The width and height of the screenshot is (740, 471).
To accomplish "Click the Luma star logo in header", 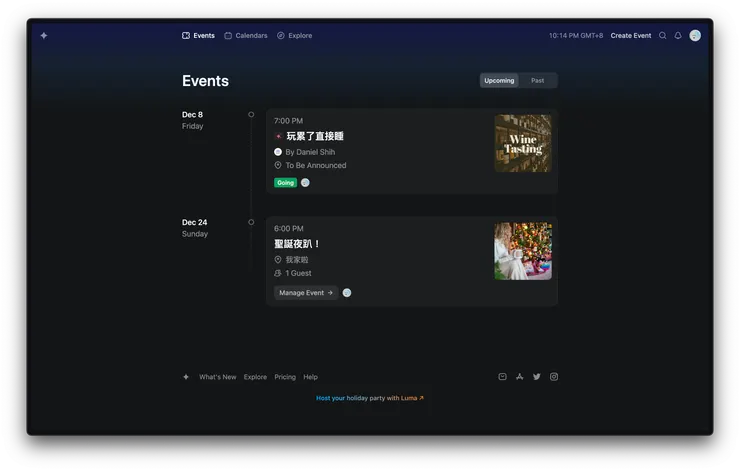I will [44, 35].
